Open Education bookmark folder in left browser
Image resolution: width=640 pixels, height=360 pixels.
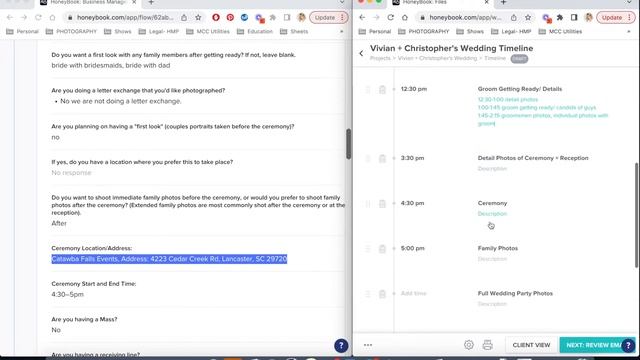coord(255,31)
